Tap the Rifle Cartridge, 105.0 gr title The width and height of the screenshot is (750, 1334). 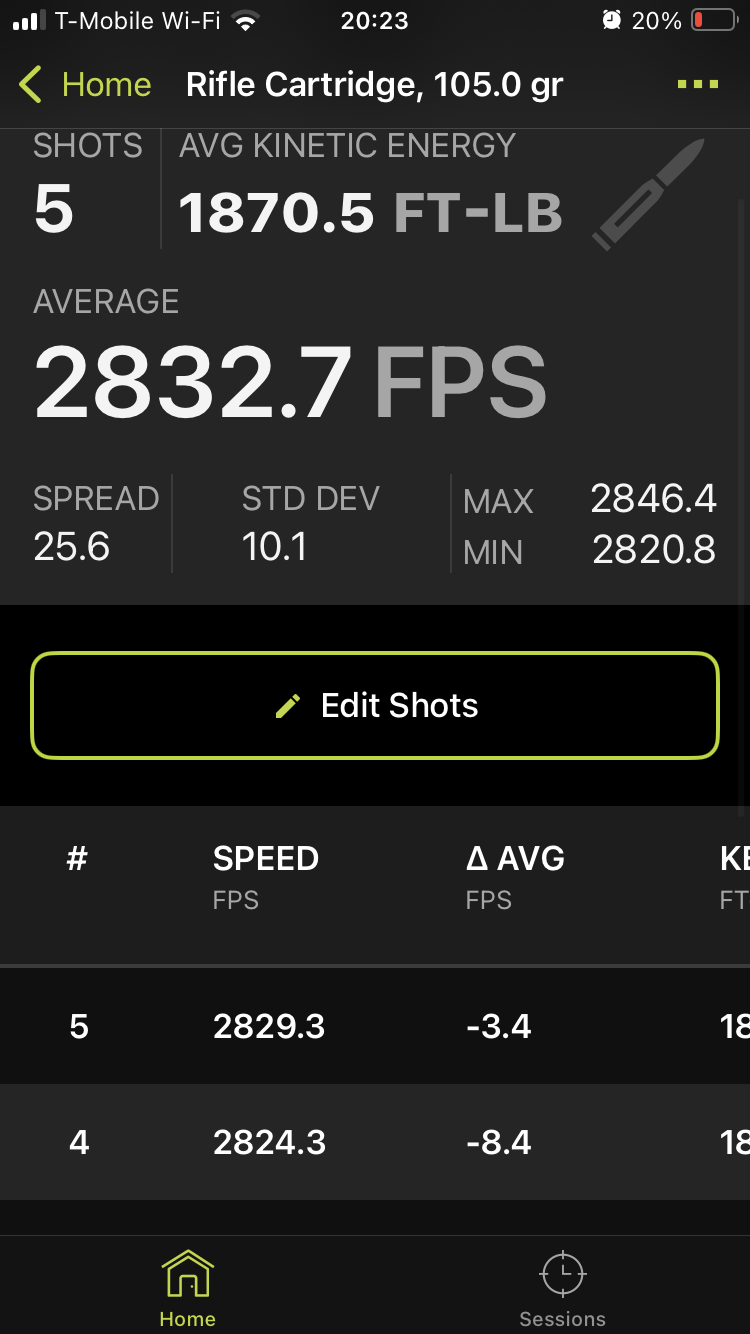click(374, 85)
